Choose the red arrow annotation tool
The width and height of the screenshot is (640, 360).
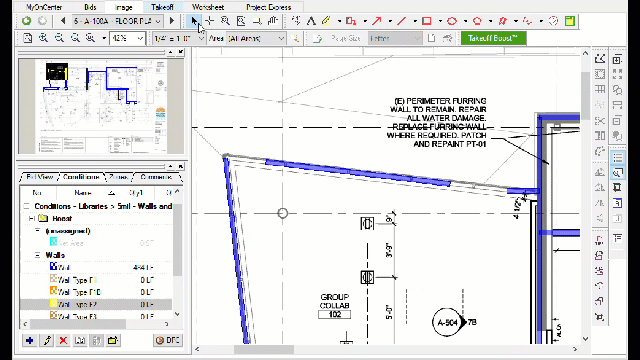pos(376,21)
